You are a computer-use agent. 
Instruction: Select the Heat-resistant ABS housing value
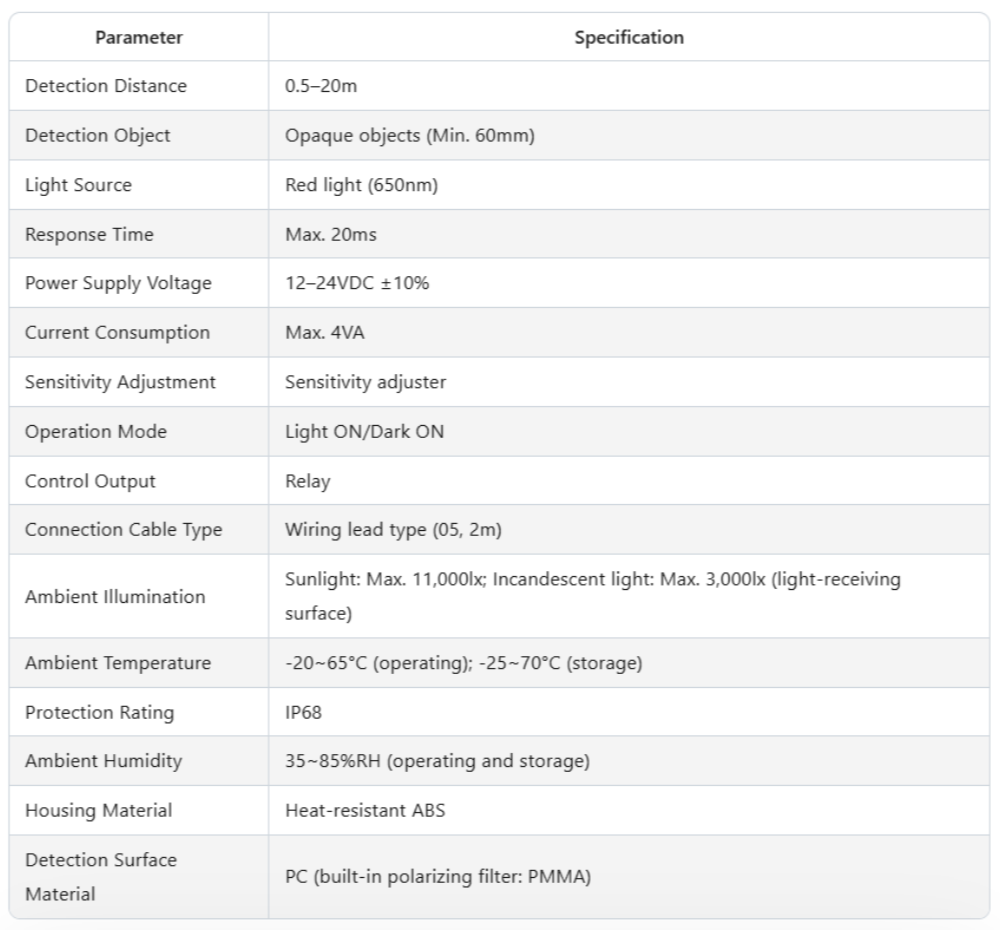[365, 810]
